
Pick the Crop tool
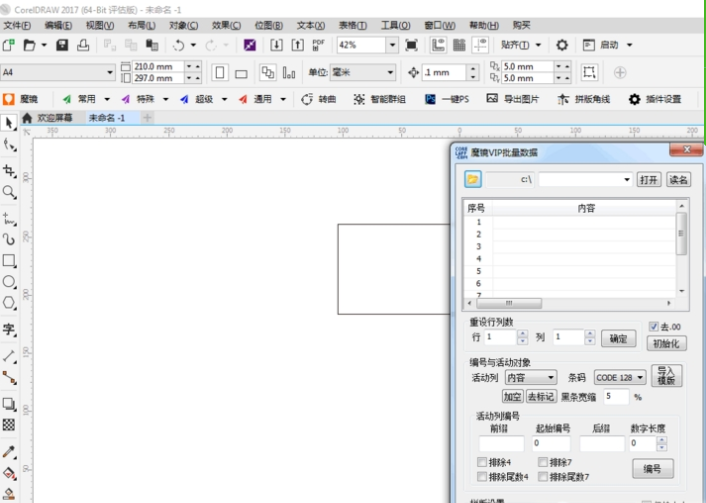point(9,171)
